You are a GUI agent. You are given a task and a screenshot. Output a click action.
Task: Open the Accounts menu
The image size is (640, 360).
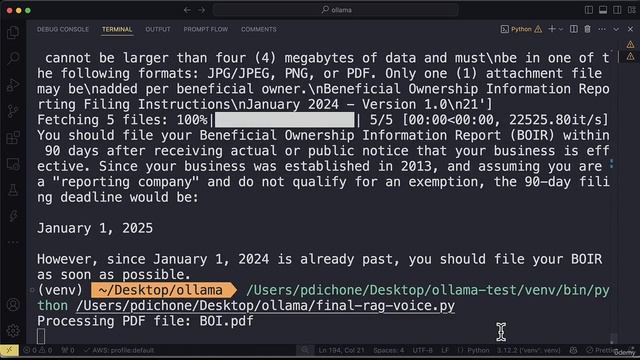coord(13,304)
